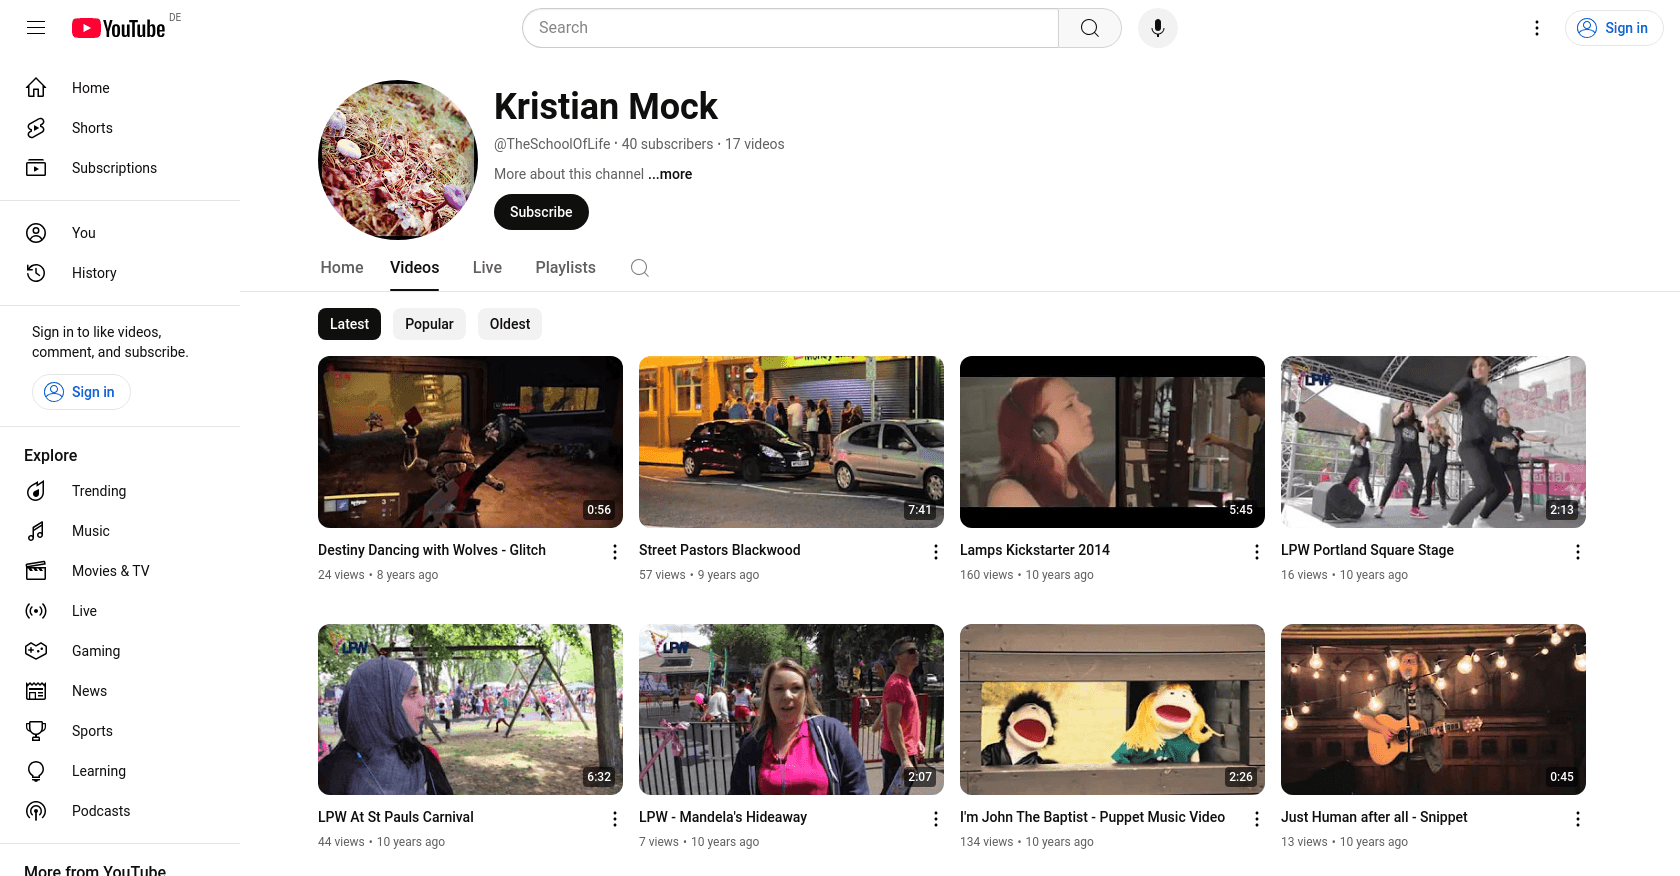The width and height of the screenshot is (1680, 876).
Task: Click the search magnifier button
Action: point(1089,28)
